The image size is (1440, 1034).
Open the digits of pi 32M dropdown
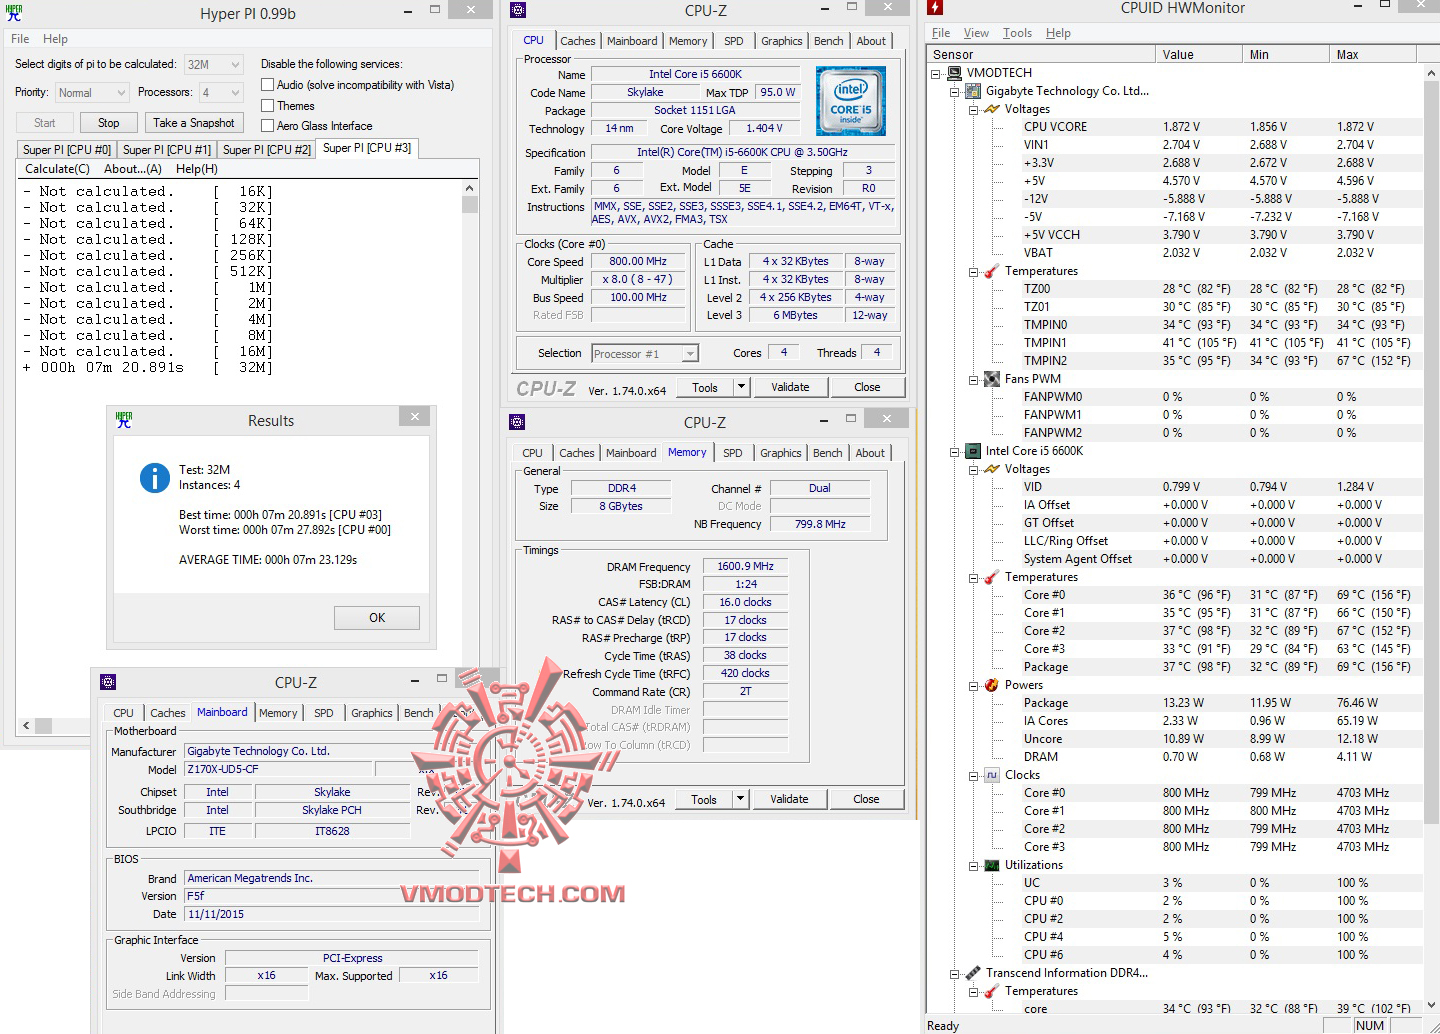tap(213, 64)
